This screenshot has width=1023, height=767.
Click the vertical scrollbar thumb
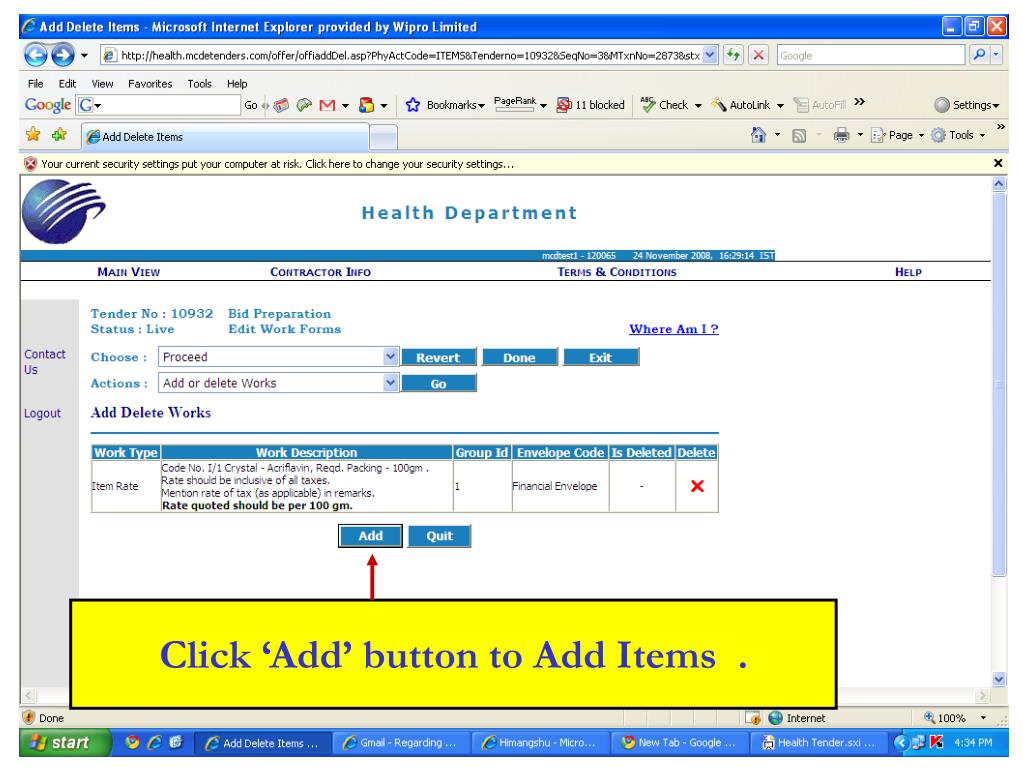[x=999, y=384]
